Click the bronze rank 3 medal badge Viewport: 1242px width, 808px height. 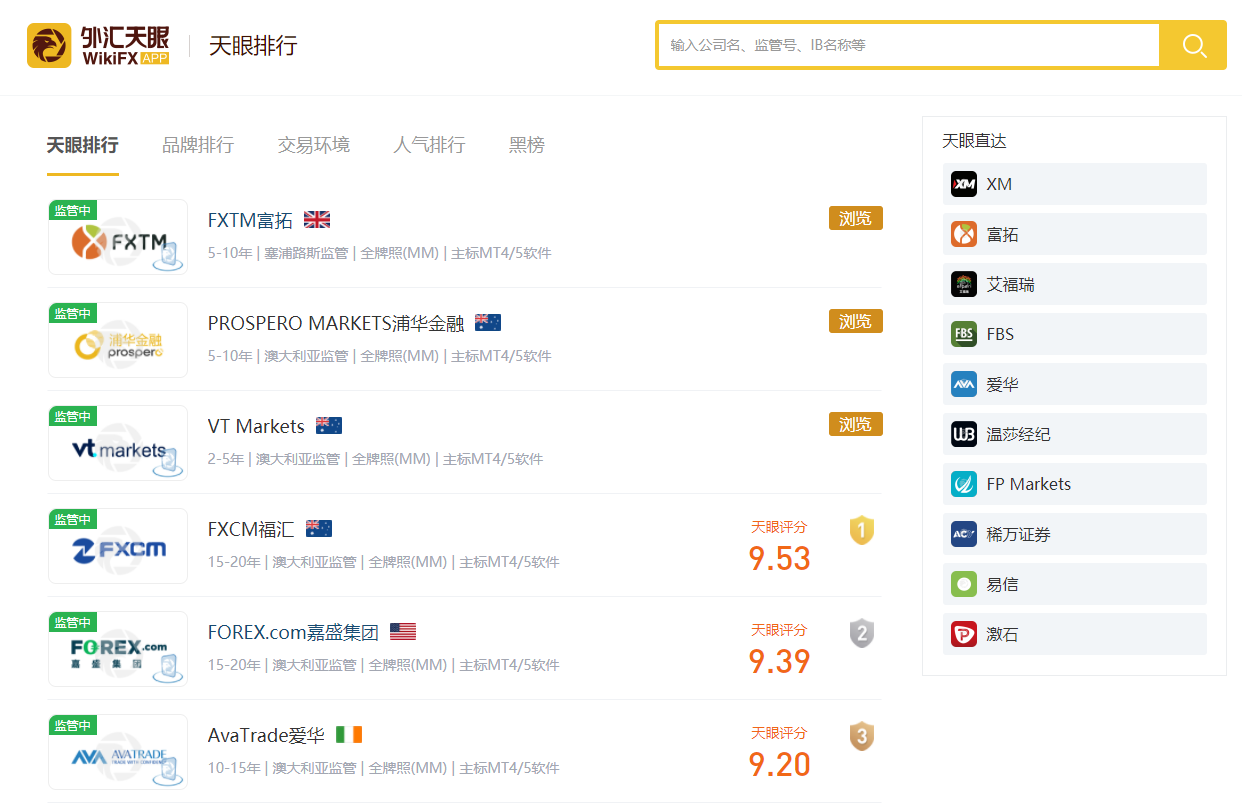tap(862, 736)
